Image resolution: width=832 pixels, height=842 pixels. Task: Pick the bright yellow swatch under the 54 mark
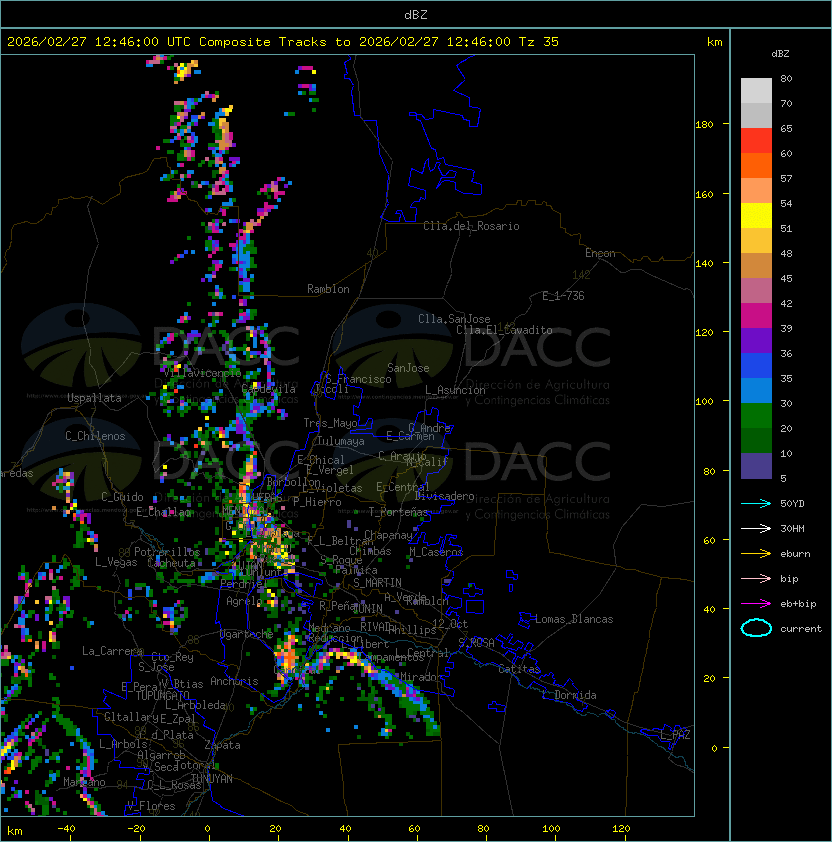click(x=756, y=216)
